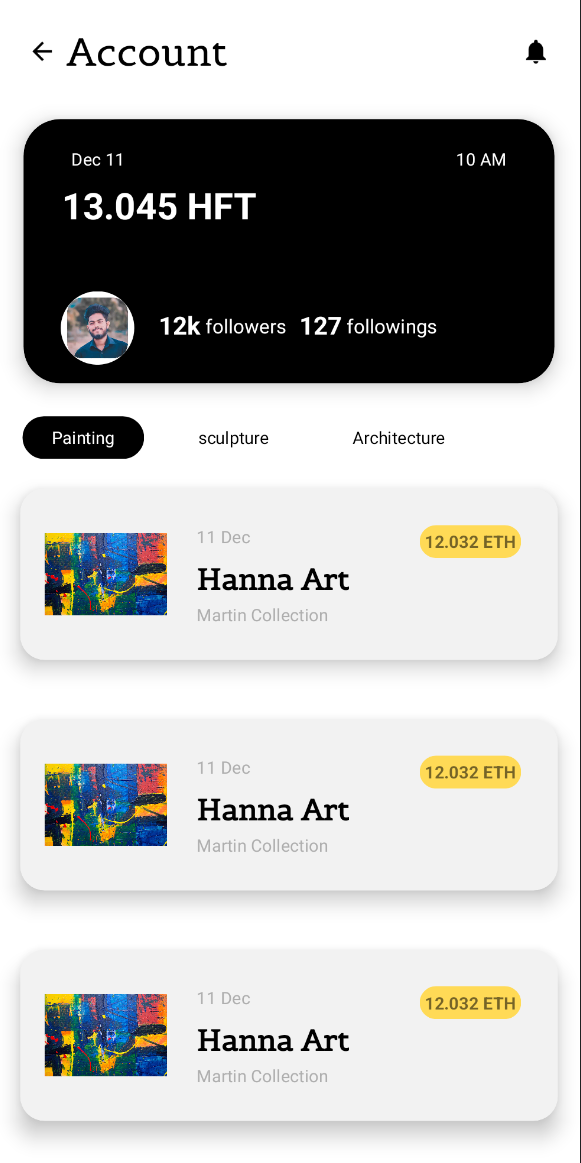The width and height of the screenshot is (581, 1163).
Task: Click the first 12.032 ETH price badge
Action: [x=470, y=541]
